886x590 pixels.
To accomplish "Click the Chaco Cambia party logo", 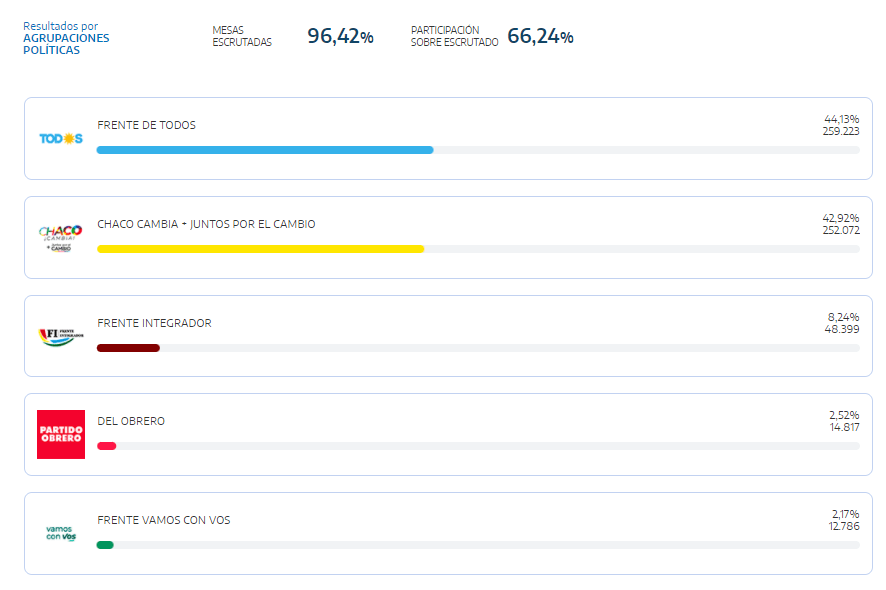I will click(60, 236).
